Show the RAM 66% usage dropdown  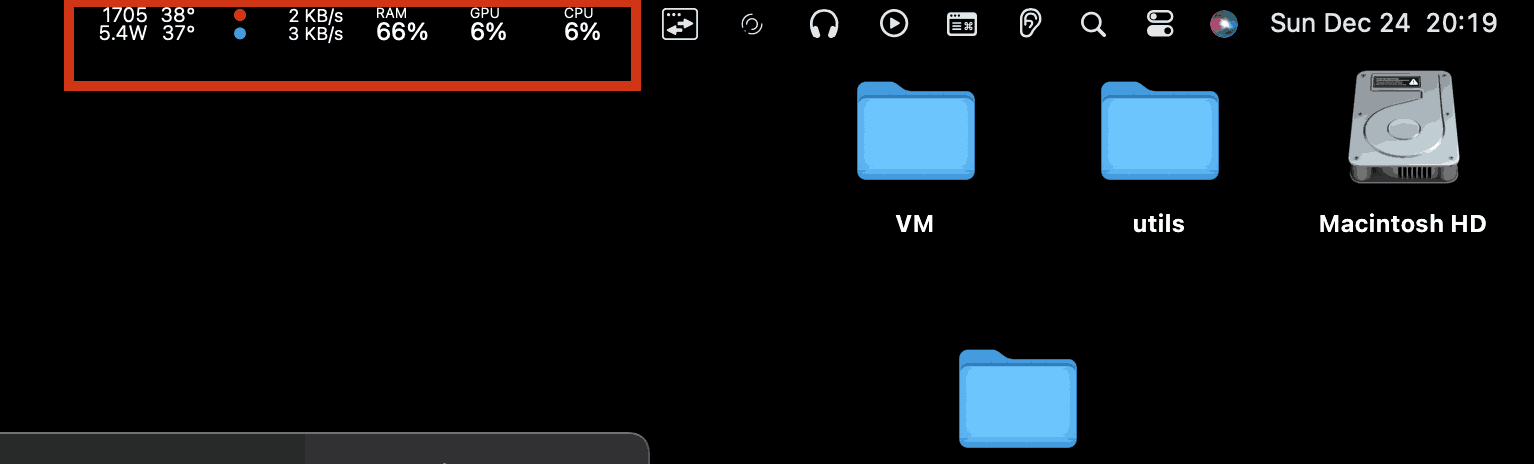402,25
